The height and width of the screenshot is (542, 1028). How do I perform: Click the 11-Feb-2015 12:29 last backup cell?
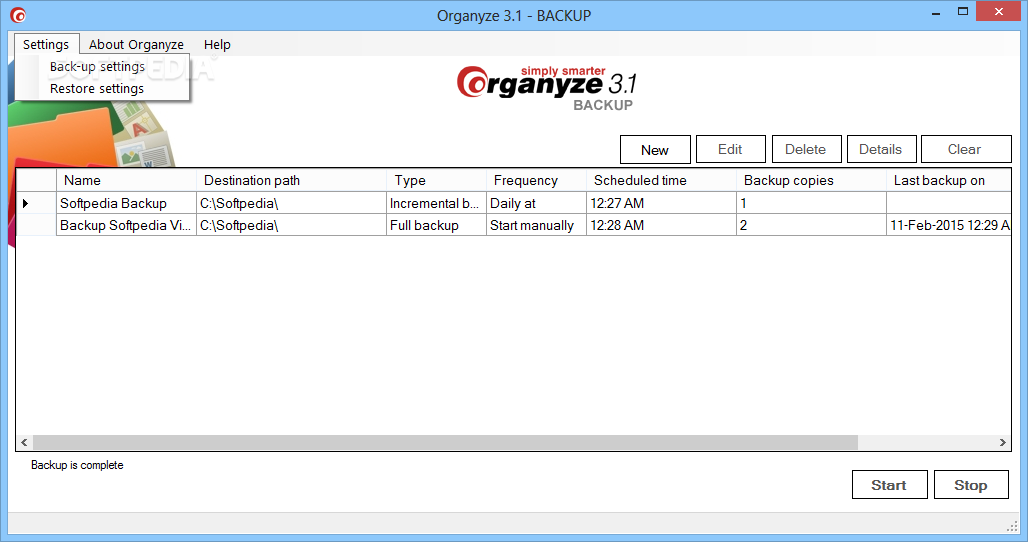tap(949, 225)
